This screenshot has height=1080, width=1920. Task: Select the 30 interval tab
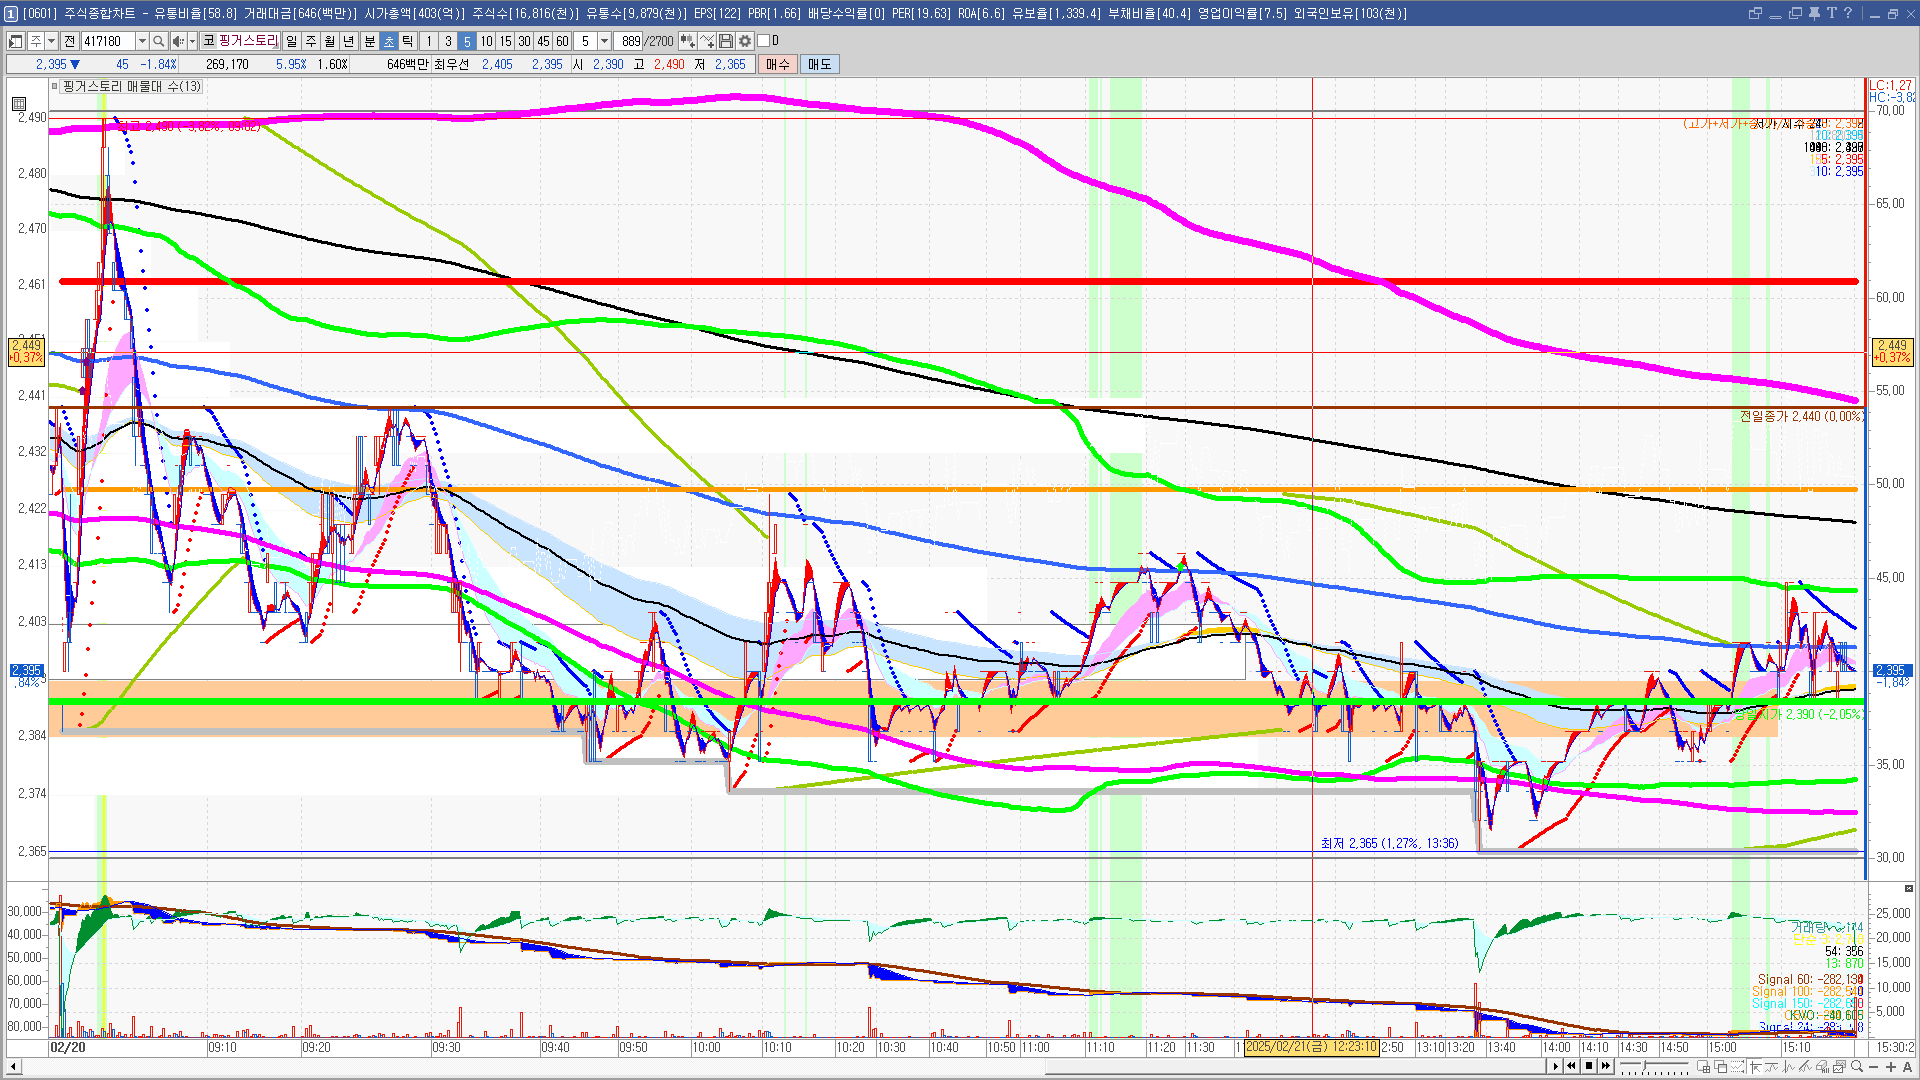(524, 41)
